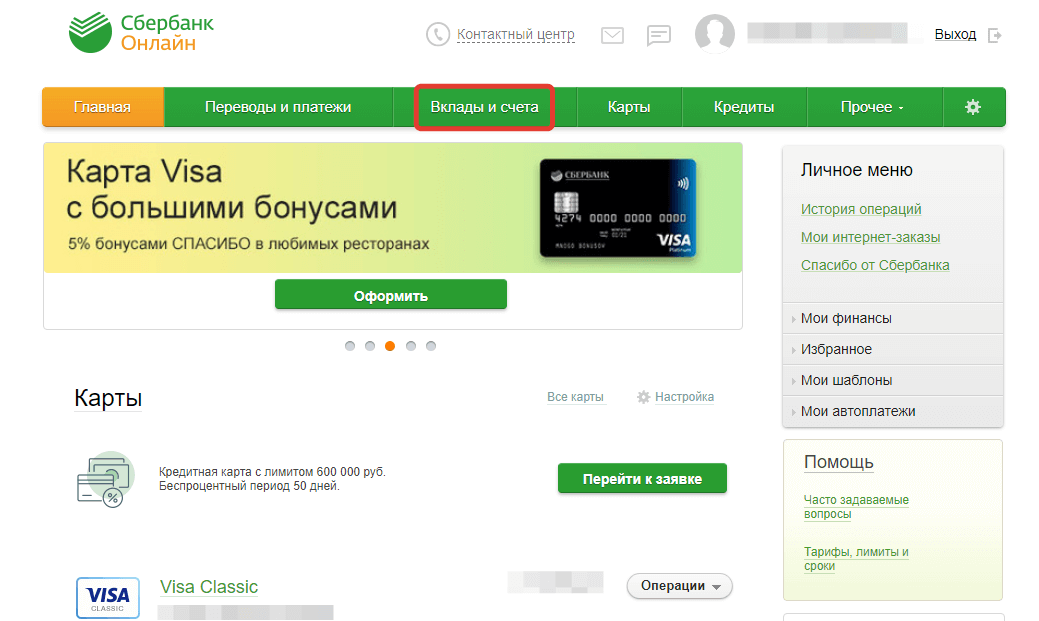Image resolution: width=1039 pixels, height=621 pixels.
Task: Click 'Беспроцентный период 50 дней.' text
Action: click(249, 486)
